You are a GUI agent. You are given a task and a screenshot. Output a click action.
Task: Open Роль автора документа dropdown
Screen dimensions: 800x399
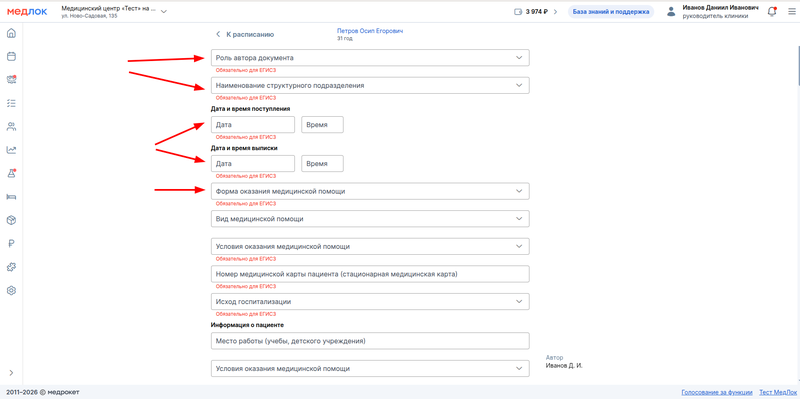pyautogui.click(x=370, y=58)
